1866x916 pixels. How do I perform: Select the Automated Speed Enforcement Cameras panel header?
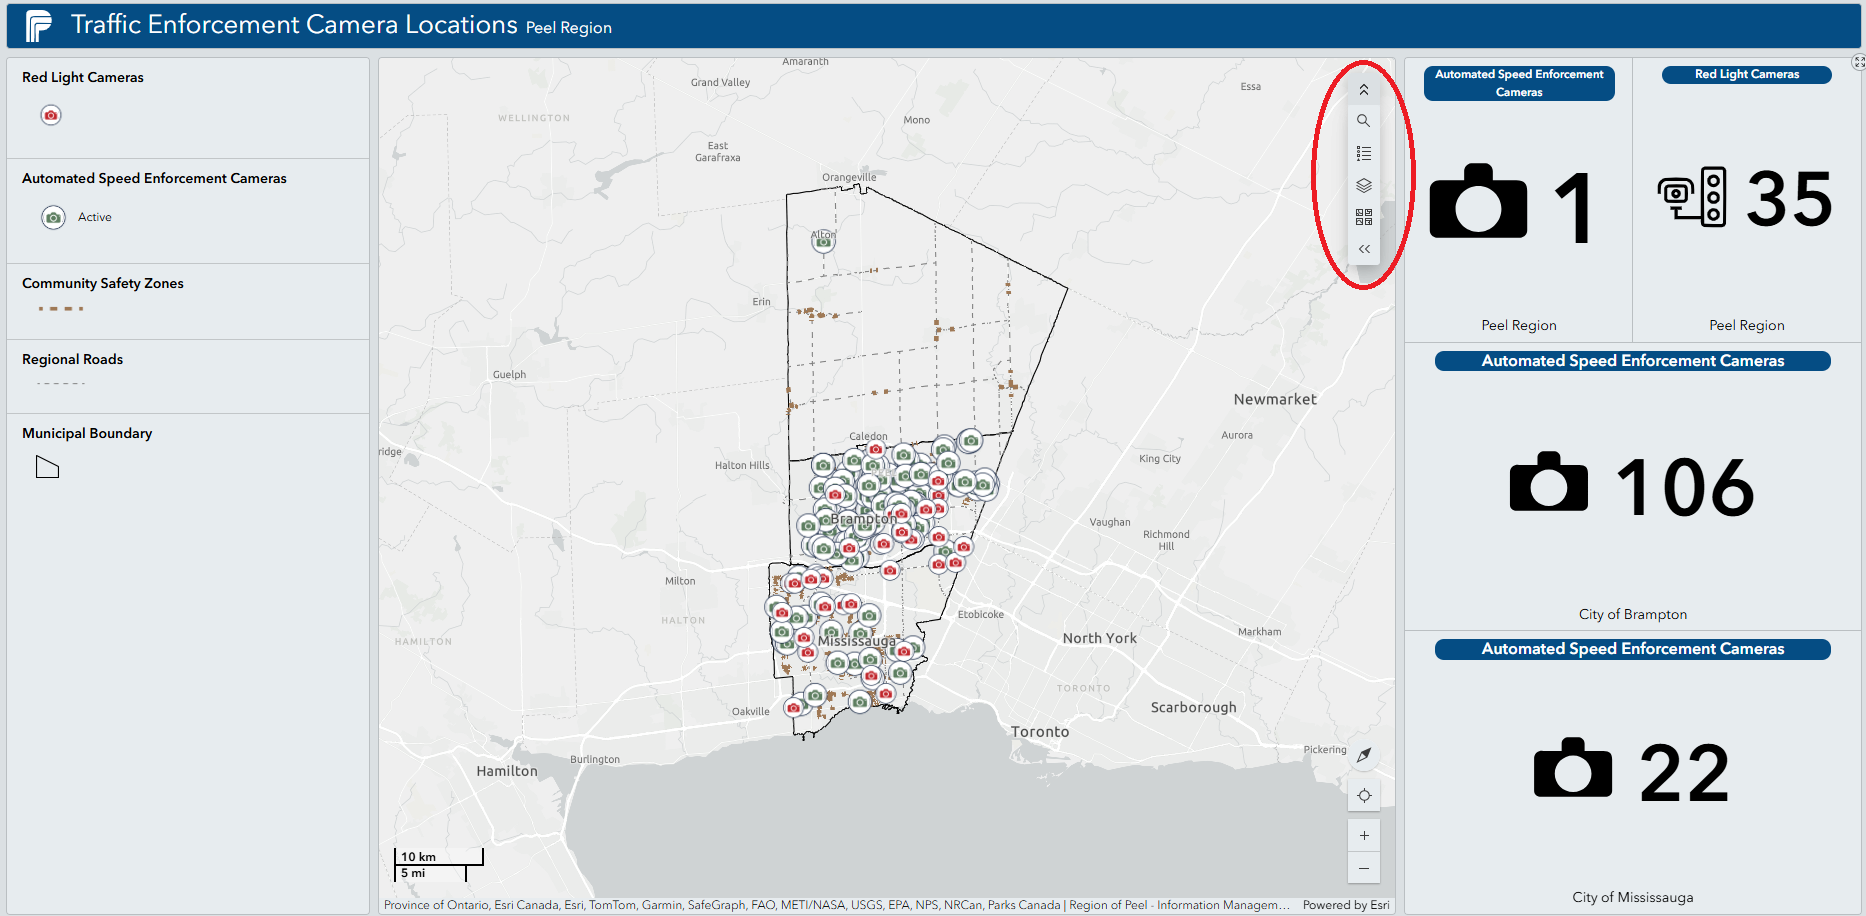coord(1519,83)
